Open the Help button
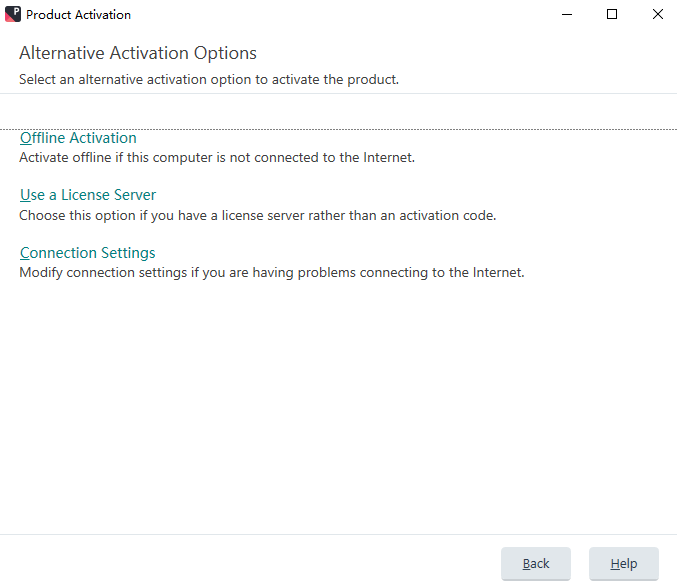Image resolution: width=677 pixels, height=587 pixels. click(x=624, y=563)
